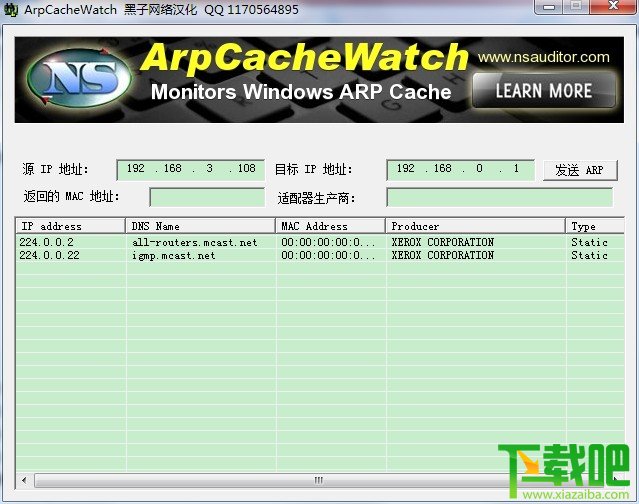The width and height of the screenshot is (639, 504).
Task: Click the 发送 ARP button
Action: pyautogui.click(x=580, y=170)
